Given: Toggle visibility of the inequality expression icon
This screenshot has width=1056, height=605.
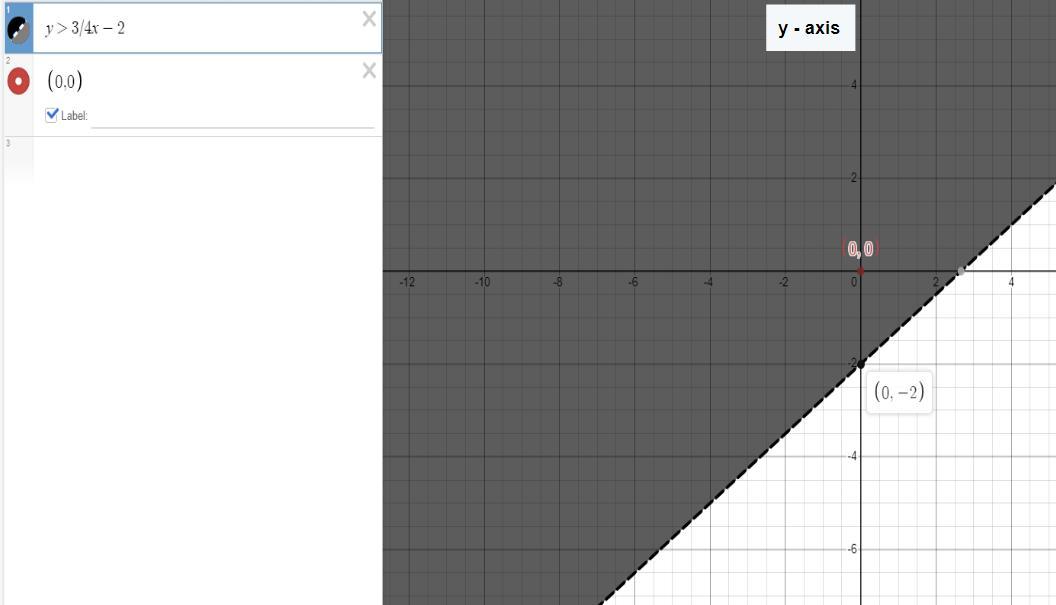Looking at the screenshot, I should (x=18, y=30).
